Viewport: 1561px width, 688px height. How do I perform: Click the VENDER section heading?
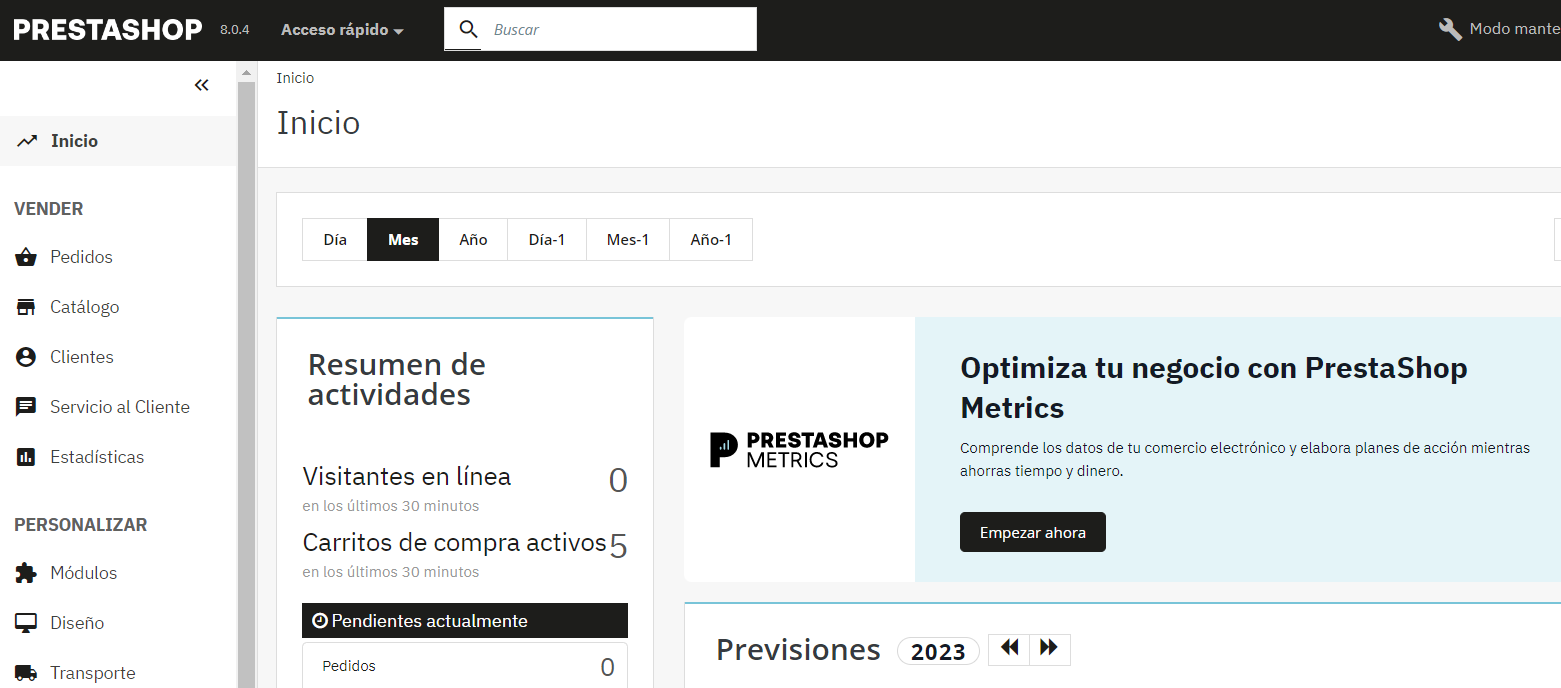[49, 209]
